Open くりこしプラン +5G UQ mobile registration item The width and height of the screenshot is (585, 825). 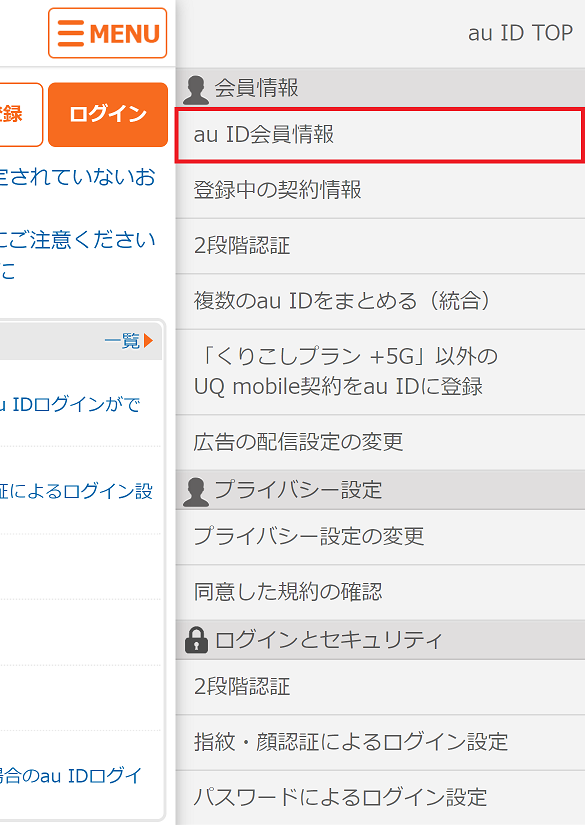point(380,372)
